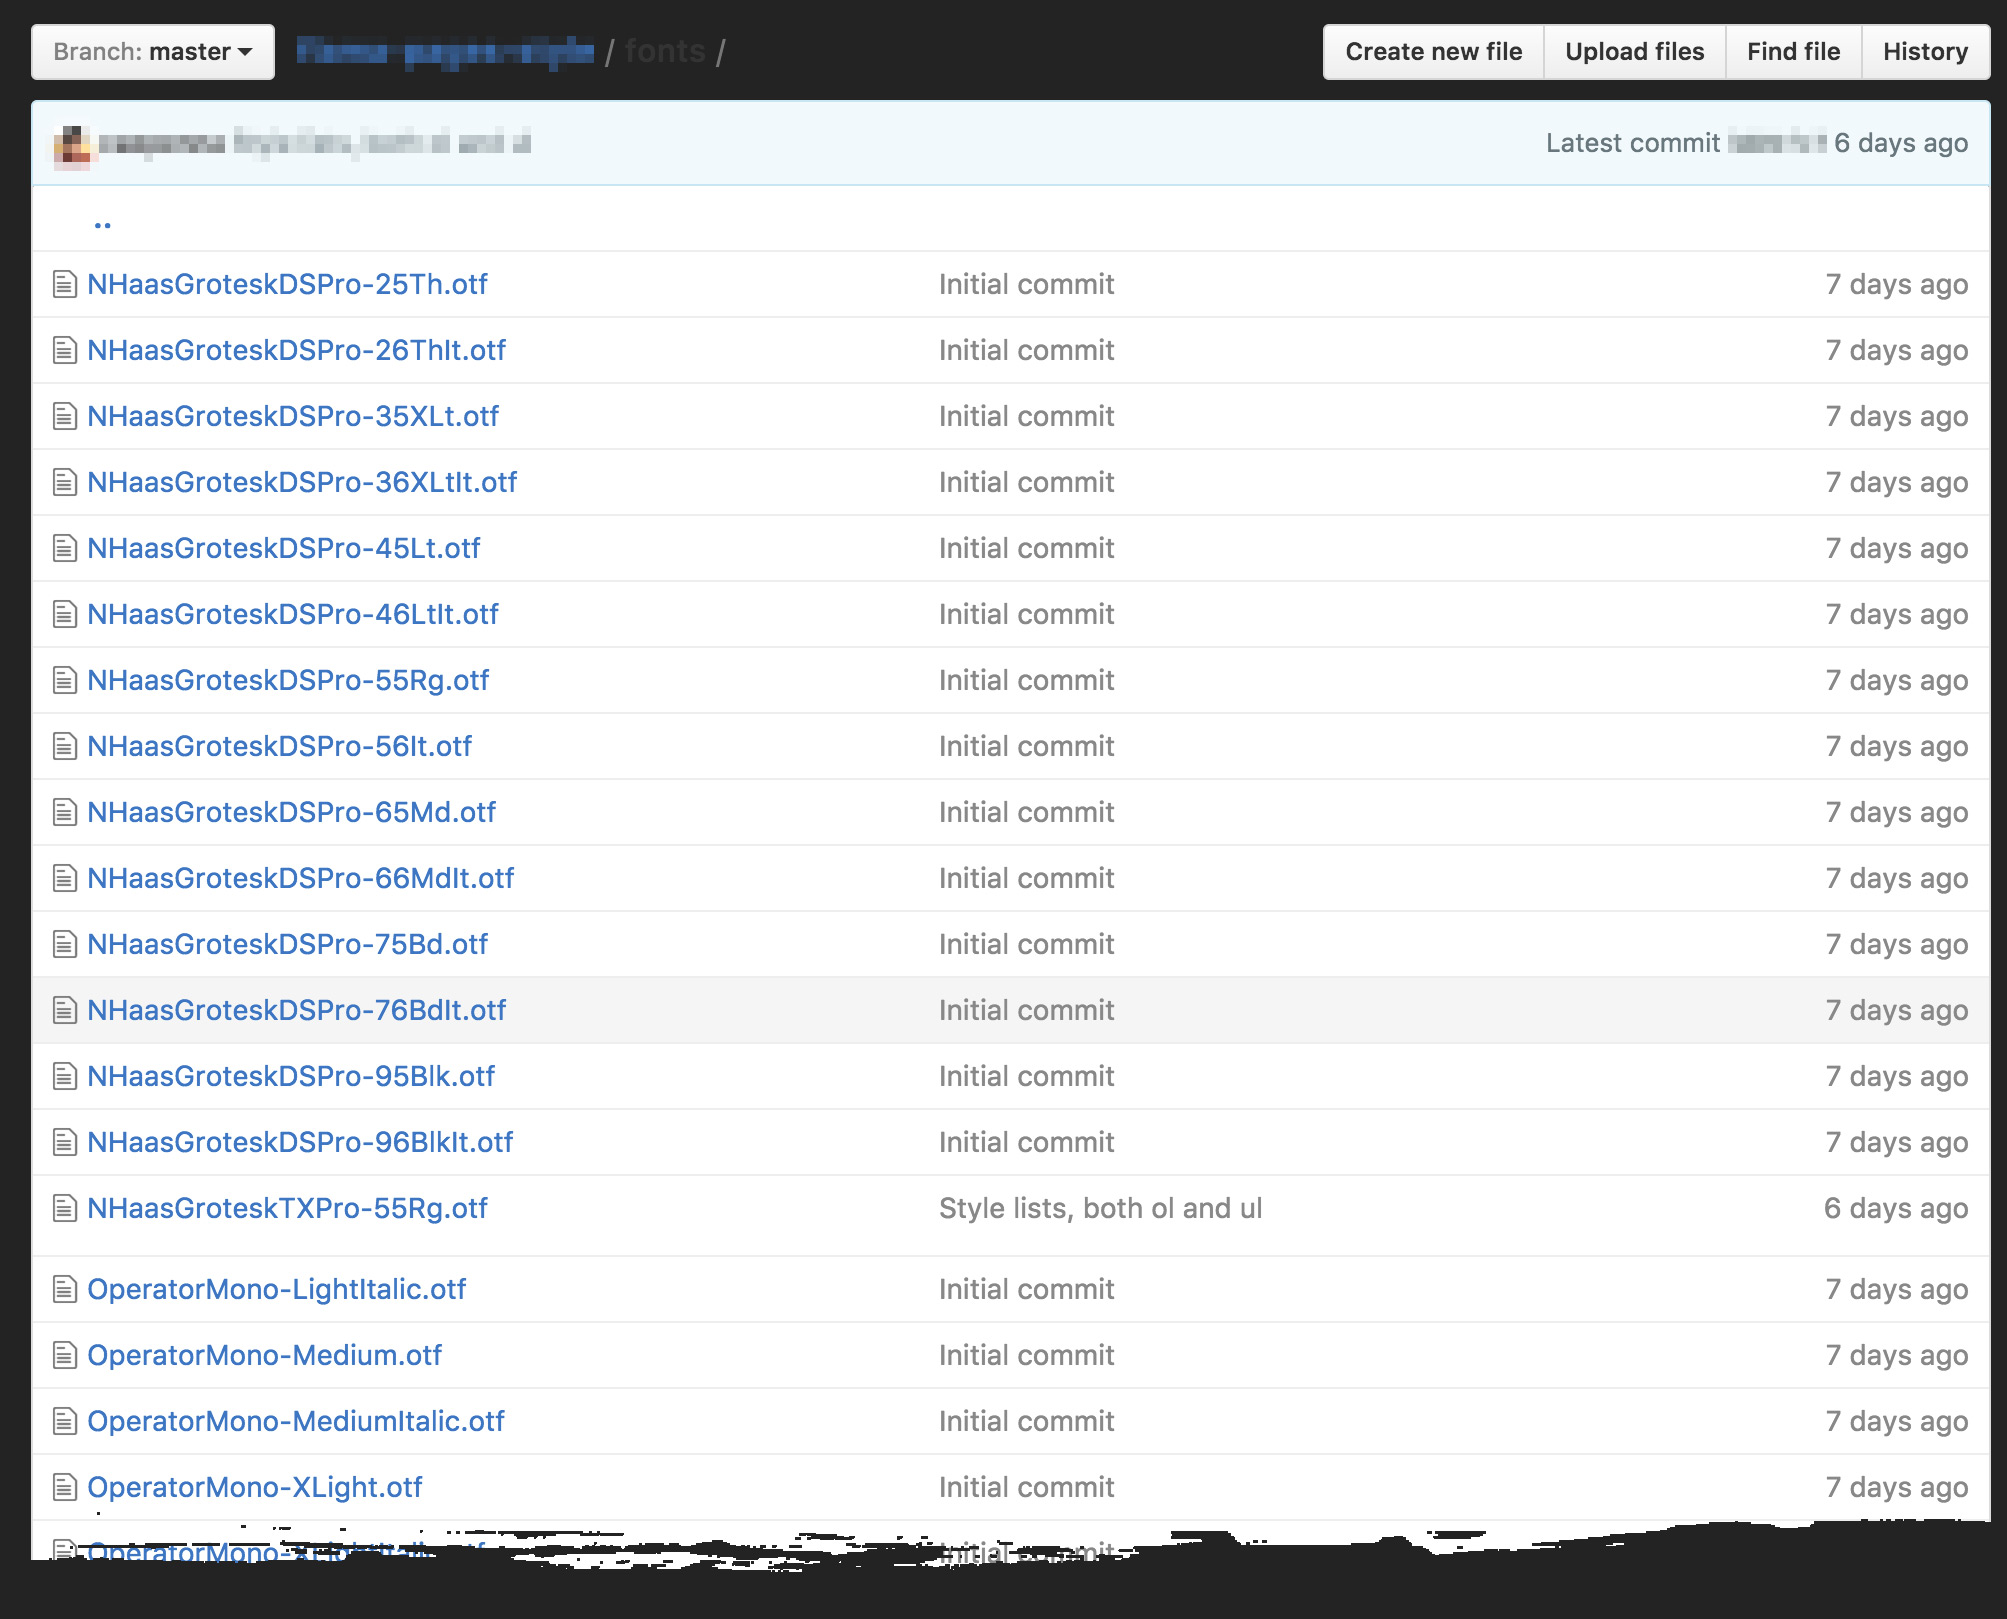The width and height of the screenshot is (2007, 1619).
Task: Open file NHaasGroteskDSPro-36XLtIt.otf
Action: click(x=302, y=483)
